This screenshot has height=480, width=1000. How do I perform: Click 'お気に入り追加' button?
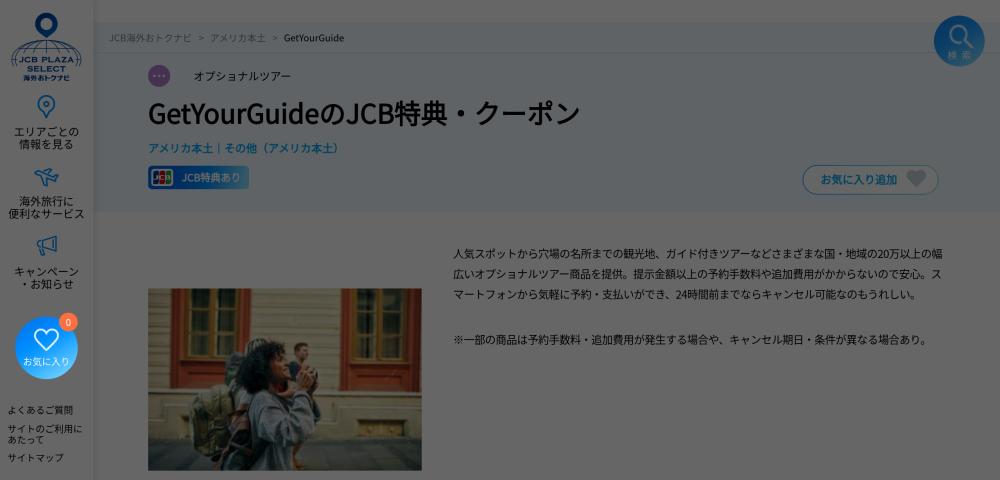[x=871, y=180]
